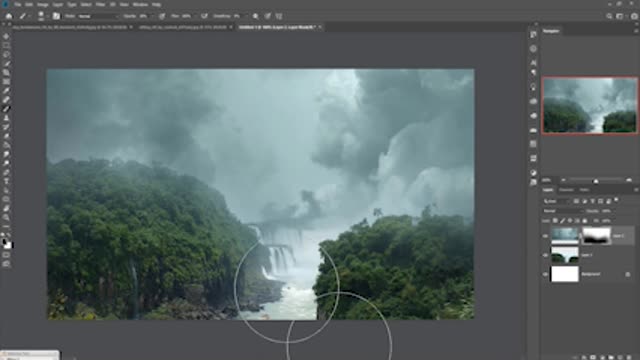This screenshot has height=360, width=640.
Task: Open smoothing options gear icon
Action: click(256, 16)
